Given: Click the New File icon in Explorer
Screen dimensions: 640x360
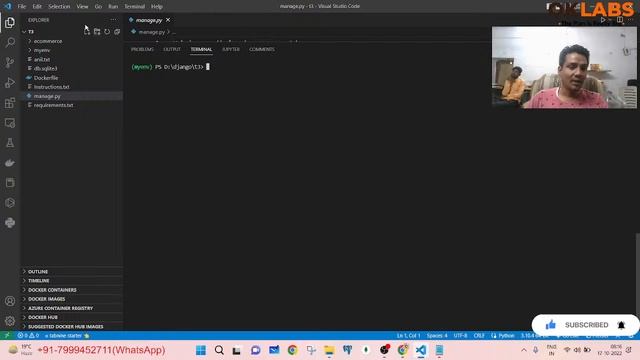Looking at the screenshot, I should point(87,31).
